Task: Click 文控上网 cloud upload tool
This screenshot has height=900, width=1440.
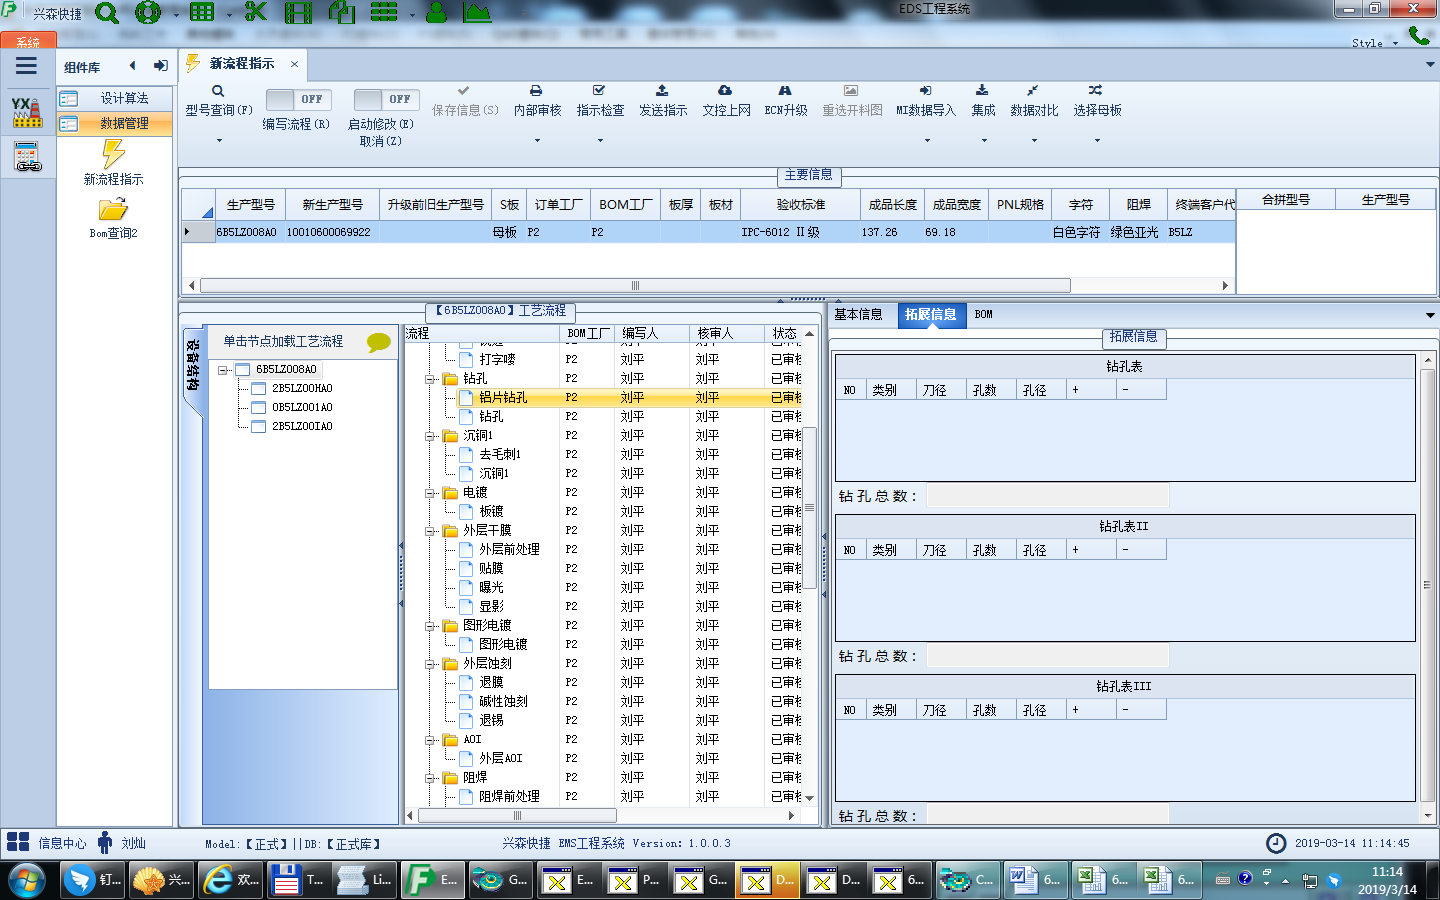Action: 726,100
